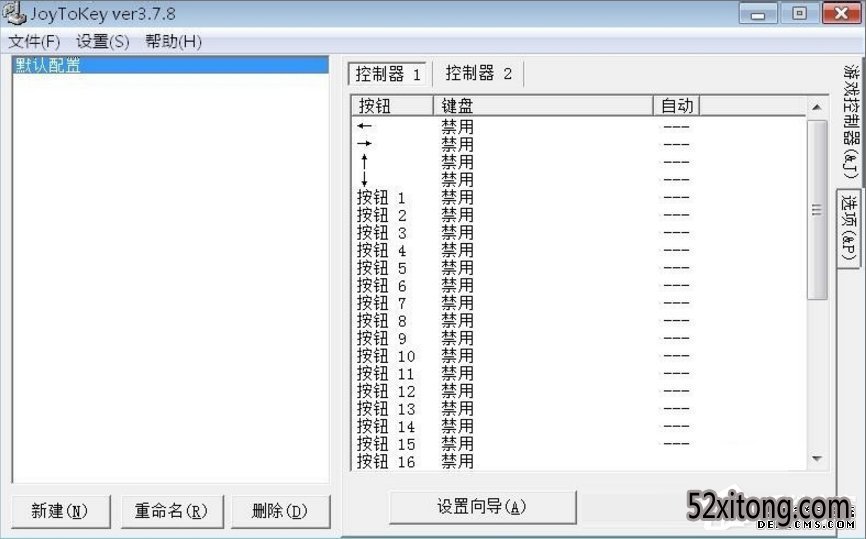This screenshot has height=539, width=866.
Task: Click the 键盘 column header
Action: (x=543, y=105)
